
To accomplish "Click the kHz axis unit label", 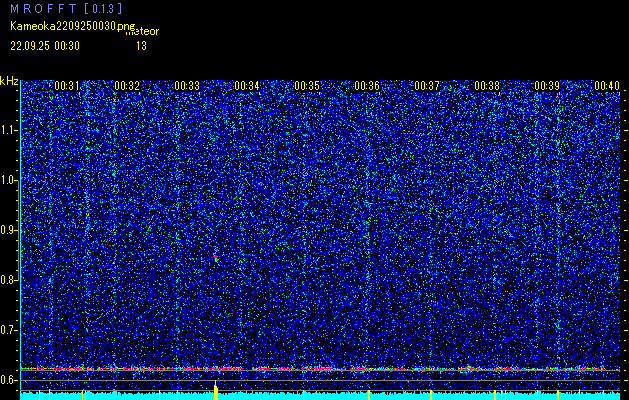I will (x=9, y=81).
